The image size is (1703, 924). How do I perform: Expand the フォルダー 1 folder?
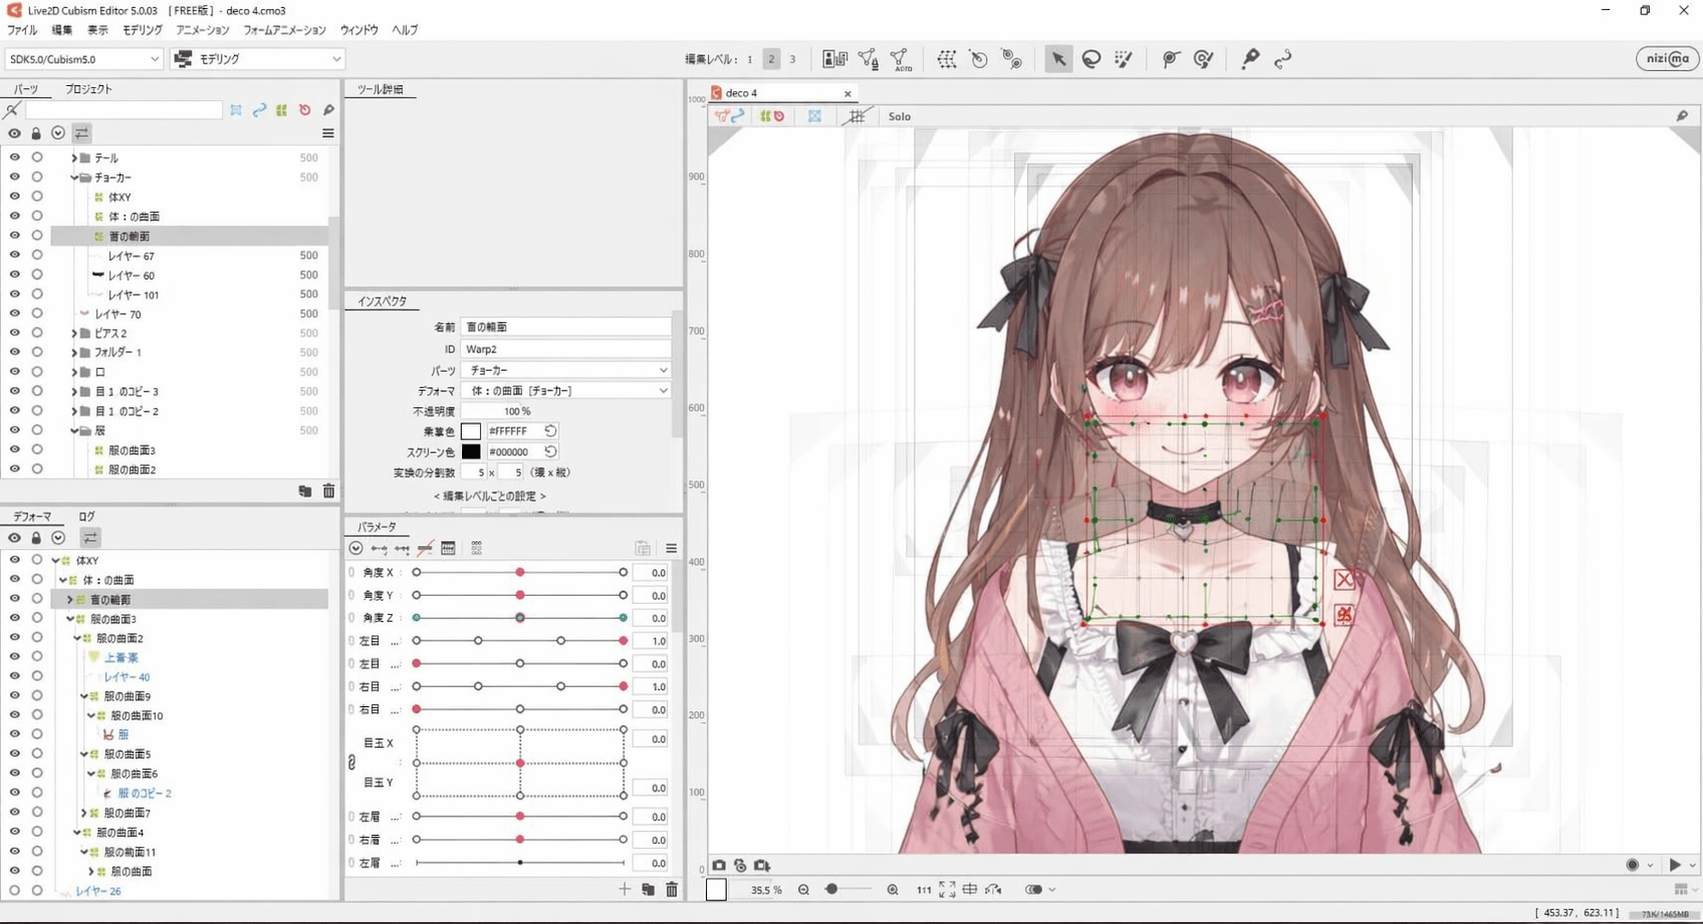(x=74, y=352)
